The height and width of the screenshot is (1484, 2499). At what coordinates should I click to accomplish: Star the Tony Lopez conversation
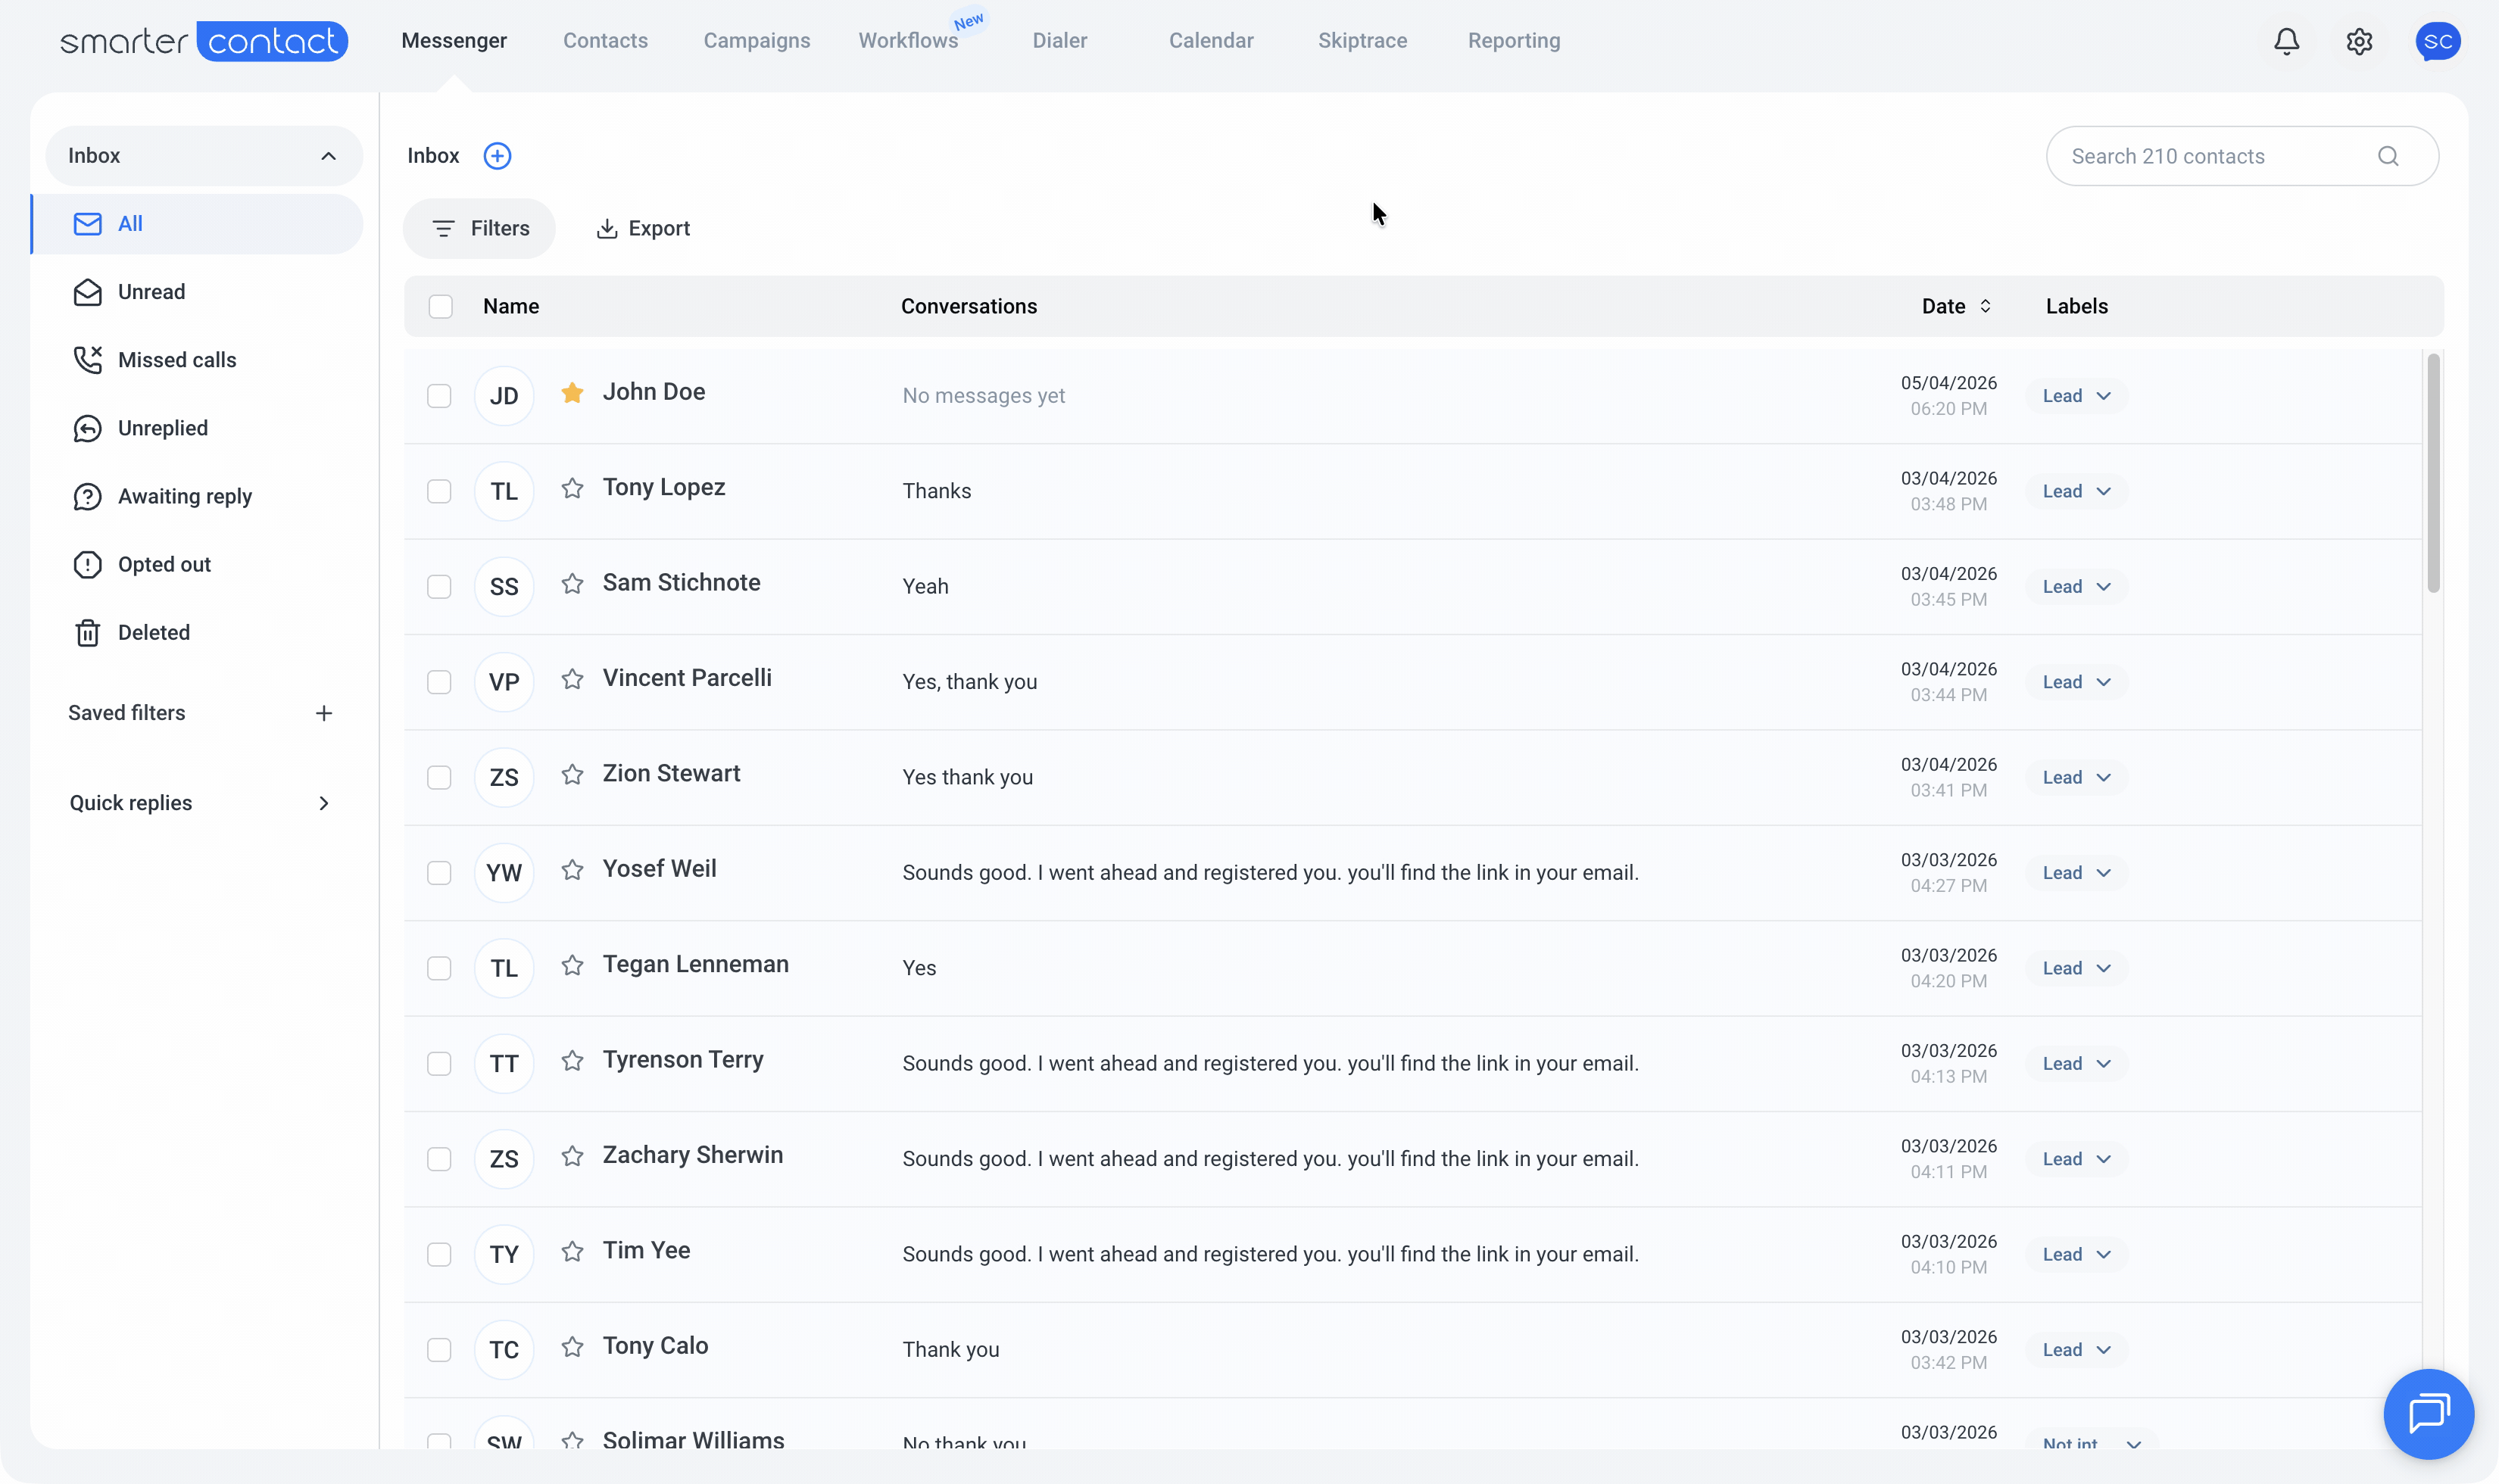(x=572, y=488)
